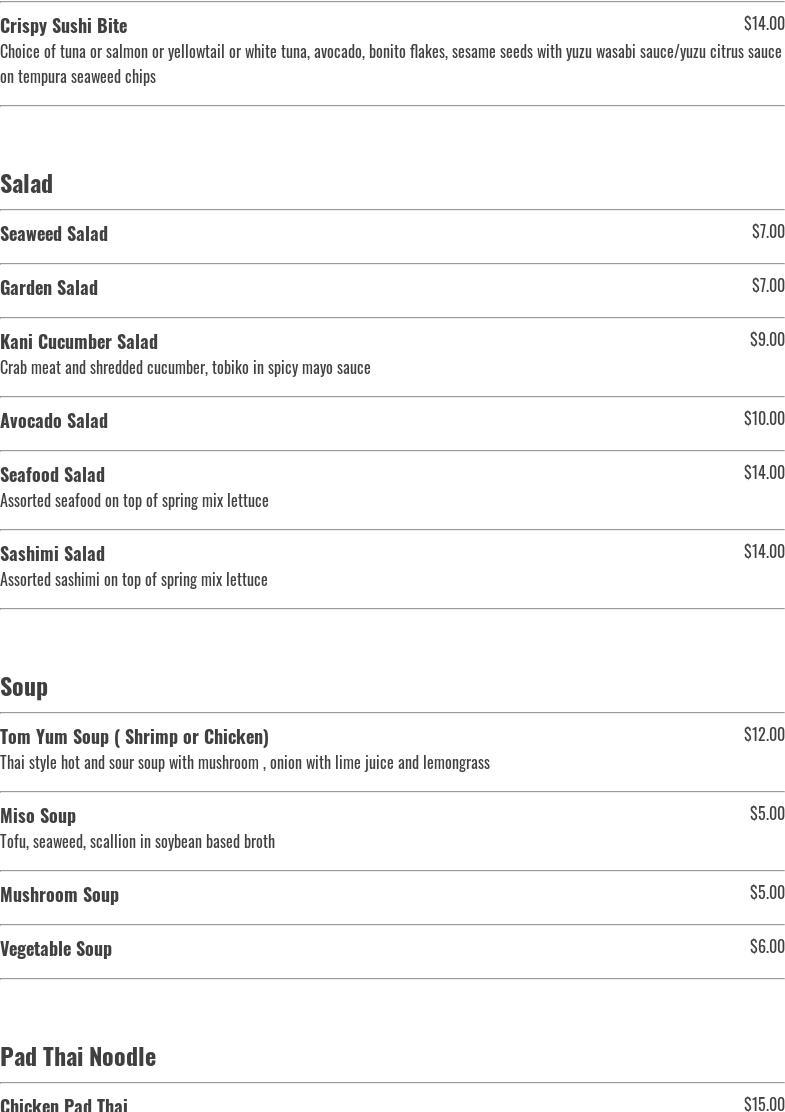Select Tom Yum Soup item title
Screen dimensions: 785x1112
click(134, 737)
